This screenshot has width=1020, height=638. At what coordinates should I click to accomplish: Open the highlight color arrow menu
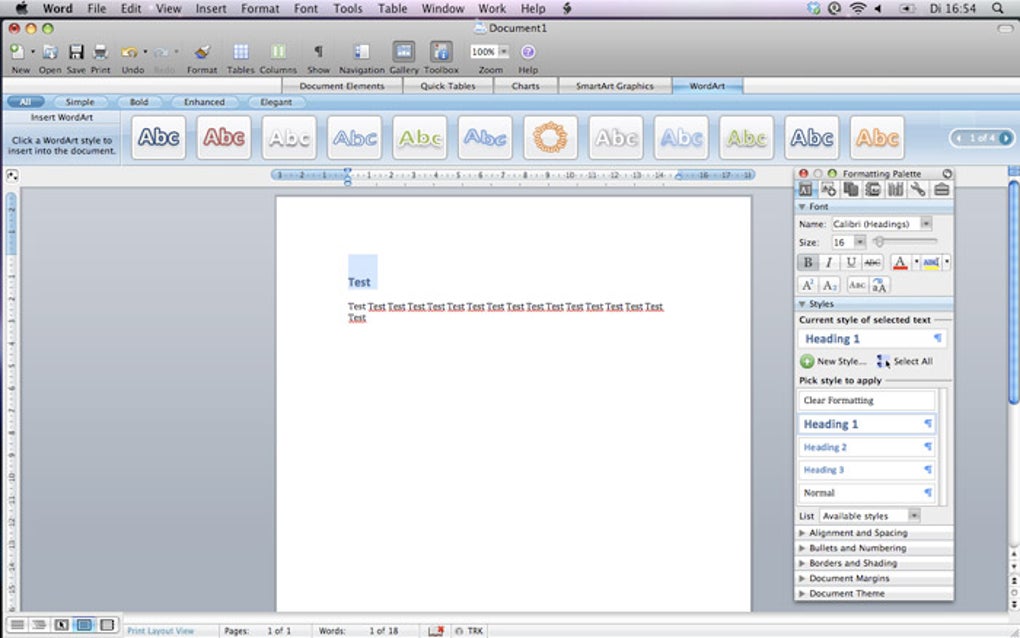pos(946,262)
